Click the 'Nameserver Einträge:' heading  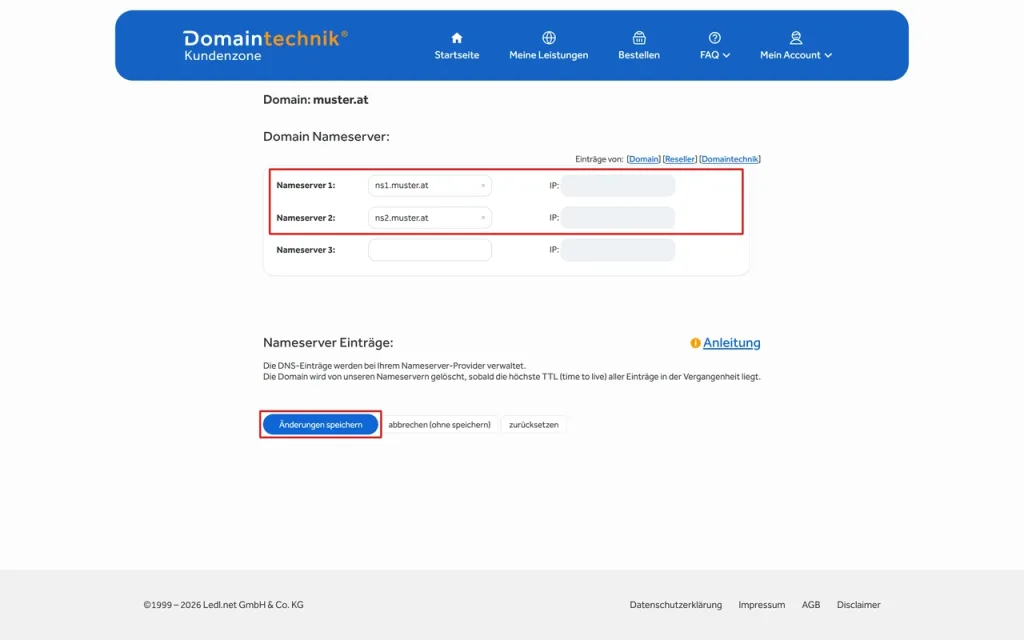328,343
